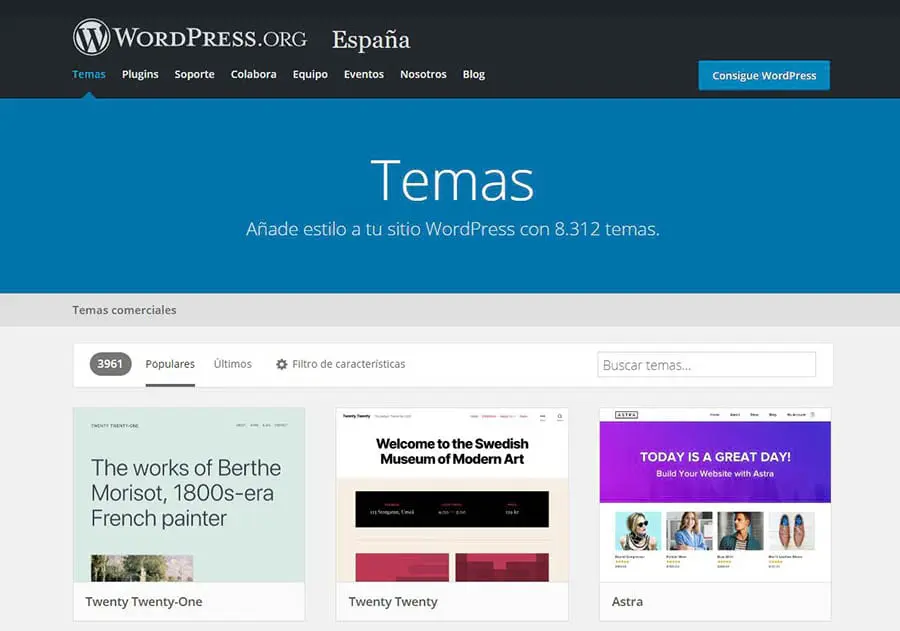The width and height of the screenshot is (900, 631).
Task: Select the Twenty Twenty theme preview
Action: coord(452,495)
